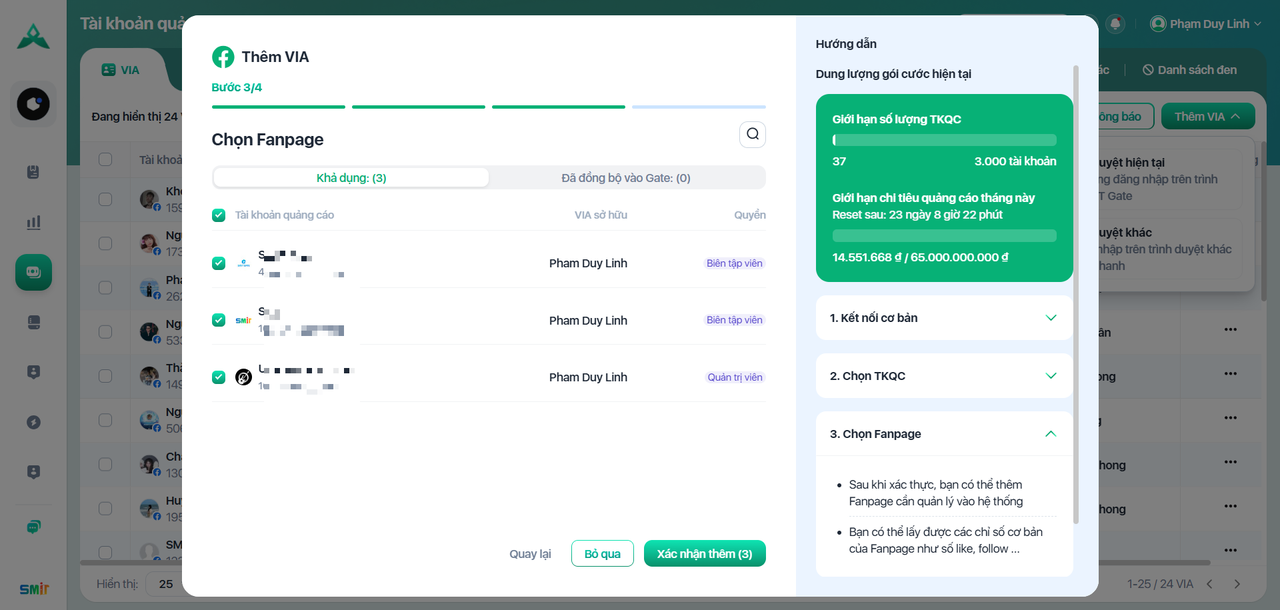Select the Khả dụng (3) tab
The width and height of the screenshot is (1280, 610).
coord(351,178)
